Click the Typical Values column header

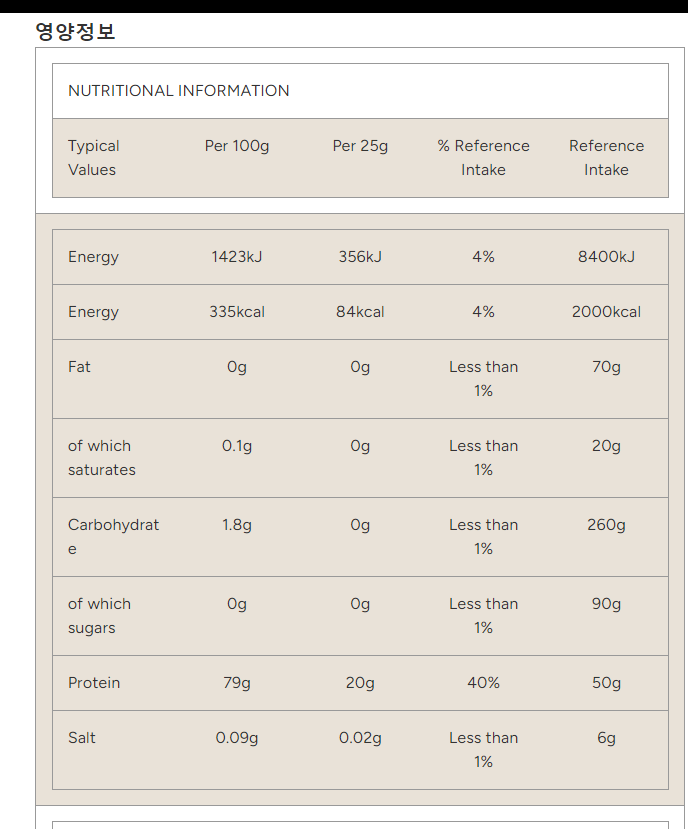point(94,158)
